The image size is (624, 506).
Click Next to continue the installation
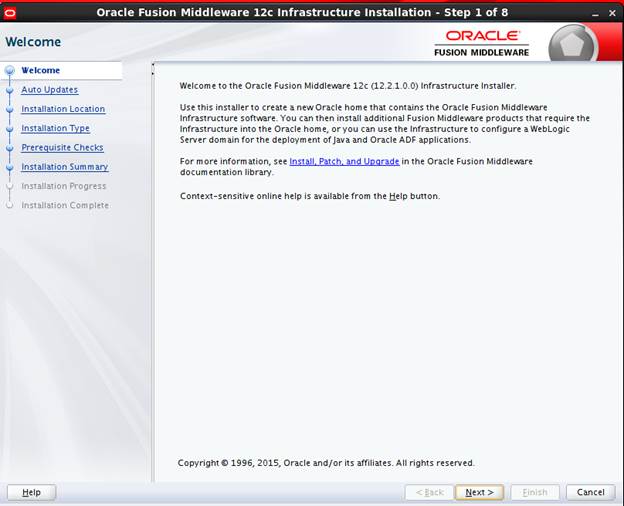479,492
